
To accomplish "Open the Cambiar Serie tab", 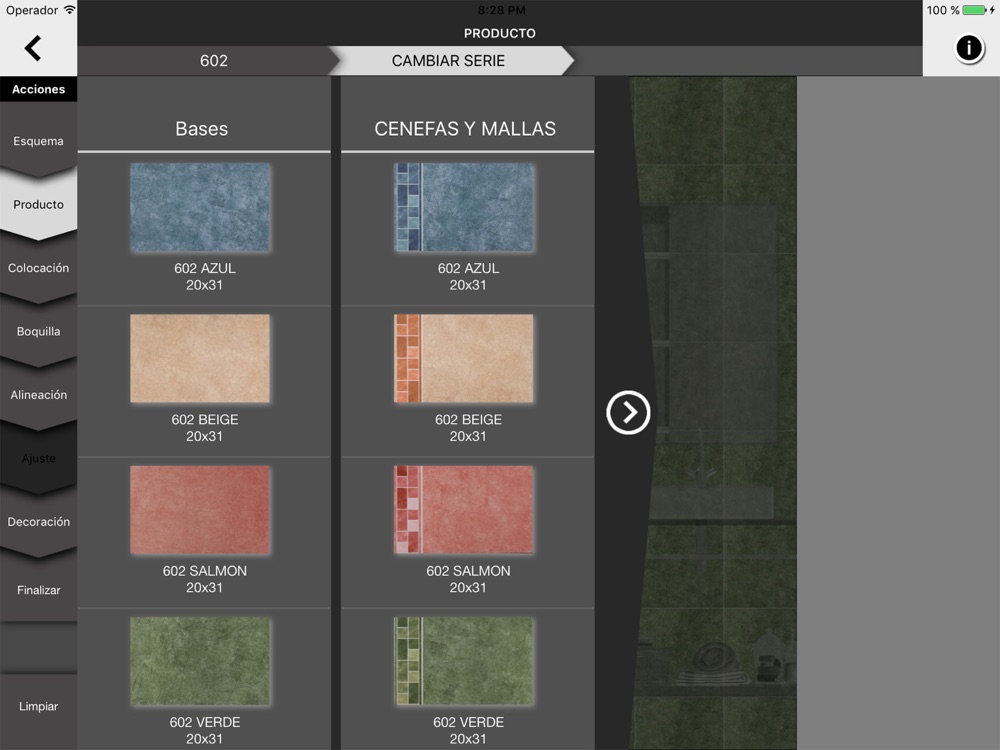I will click(x=448, y=61).
